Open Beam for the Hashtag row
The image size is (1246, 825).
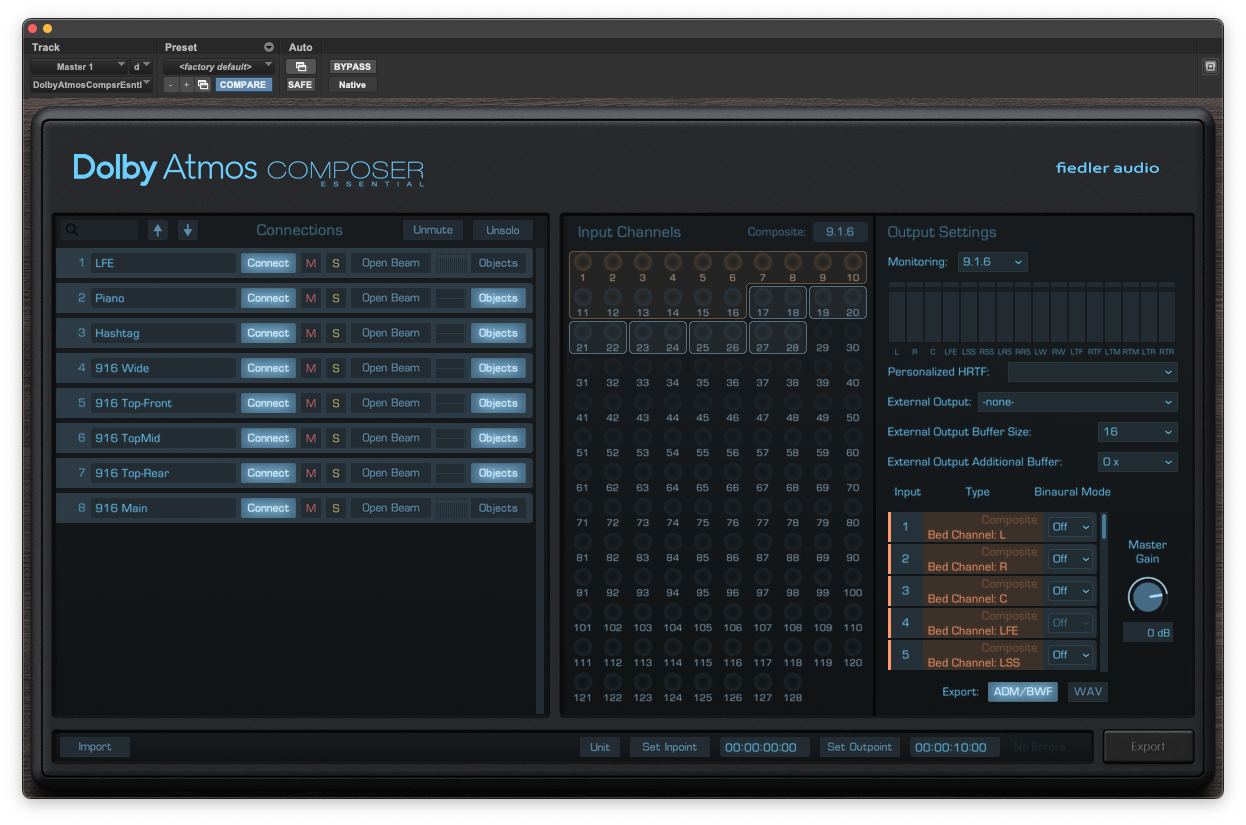(390, 333)
